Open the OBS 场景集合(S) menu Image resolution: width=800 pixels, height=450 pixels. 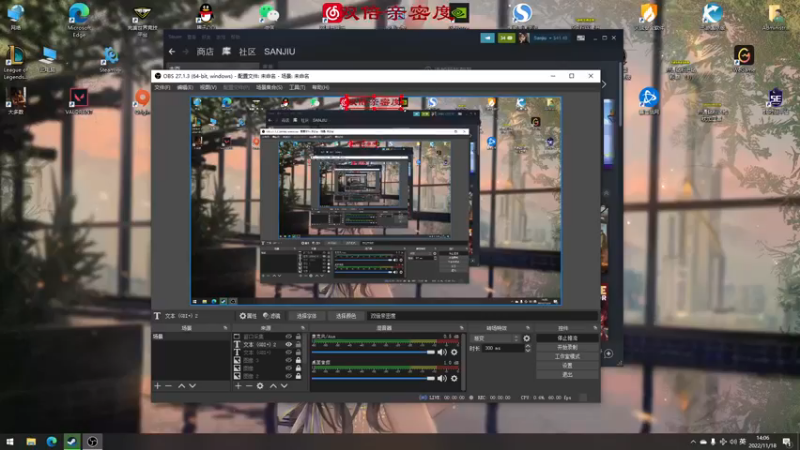point(269,88)
